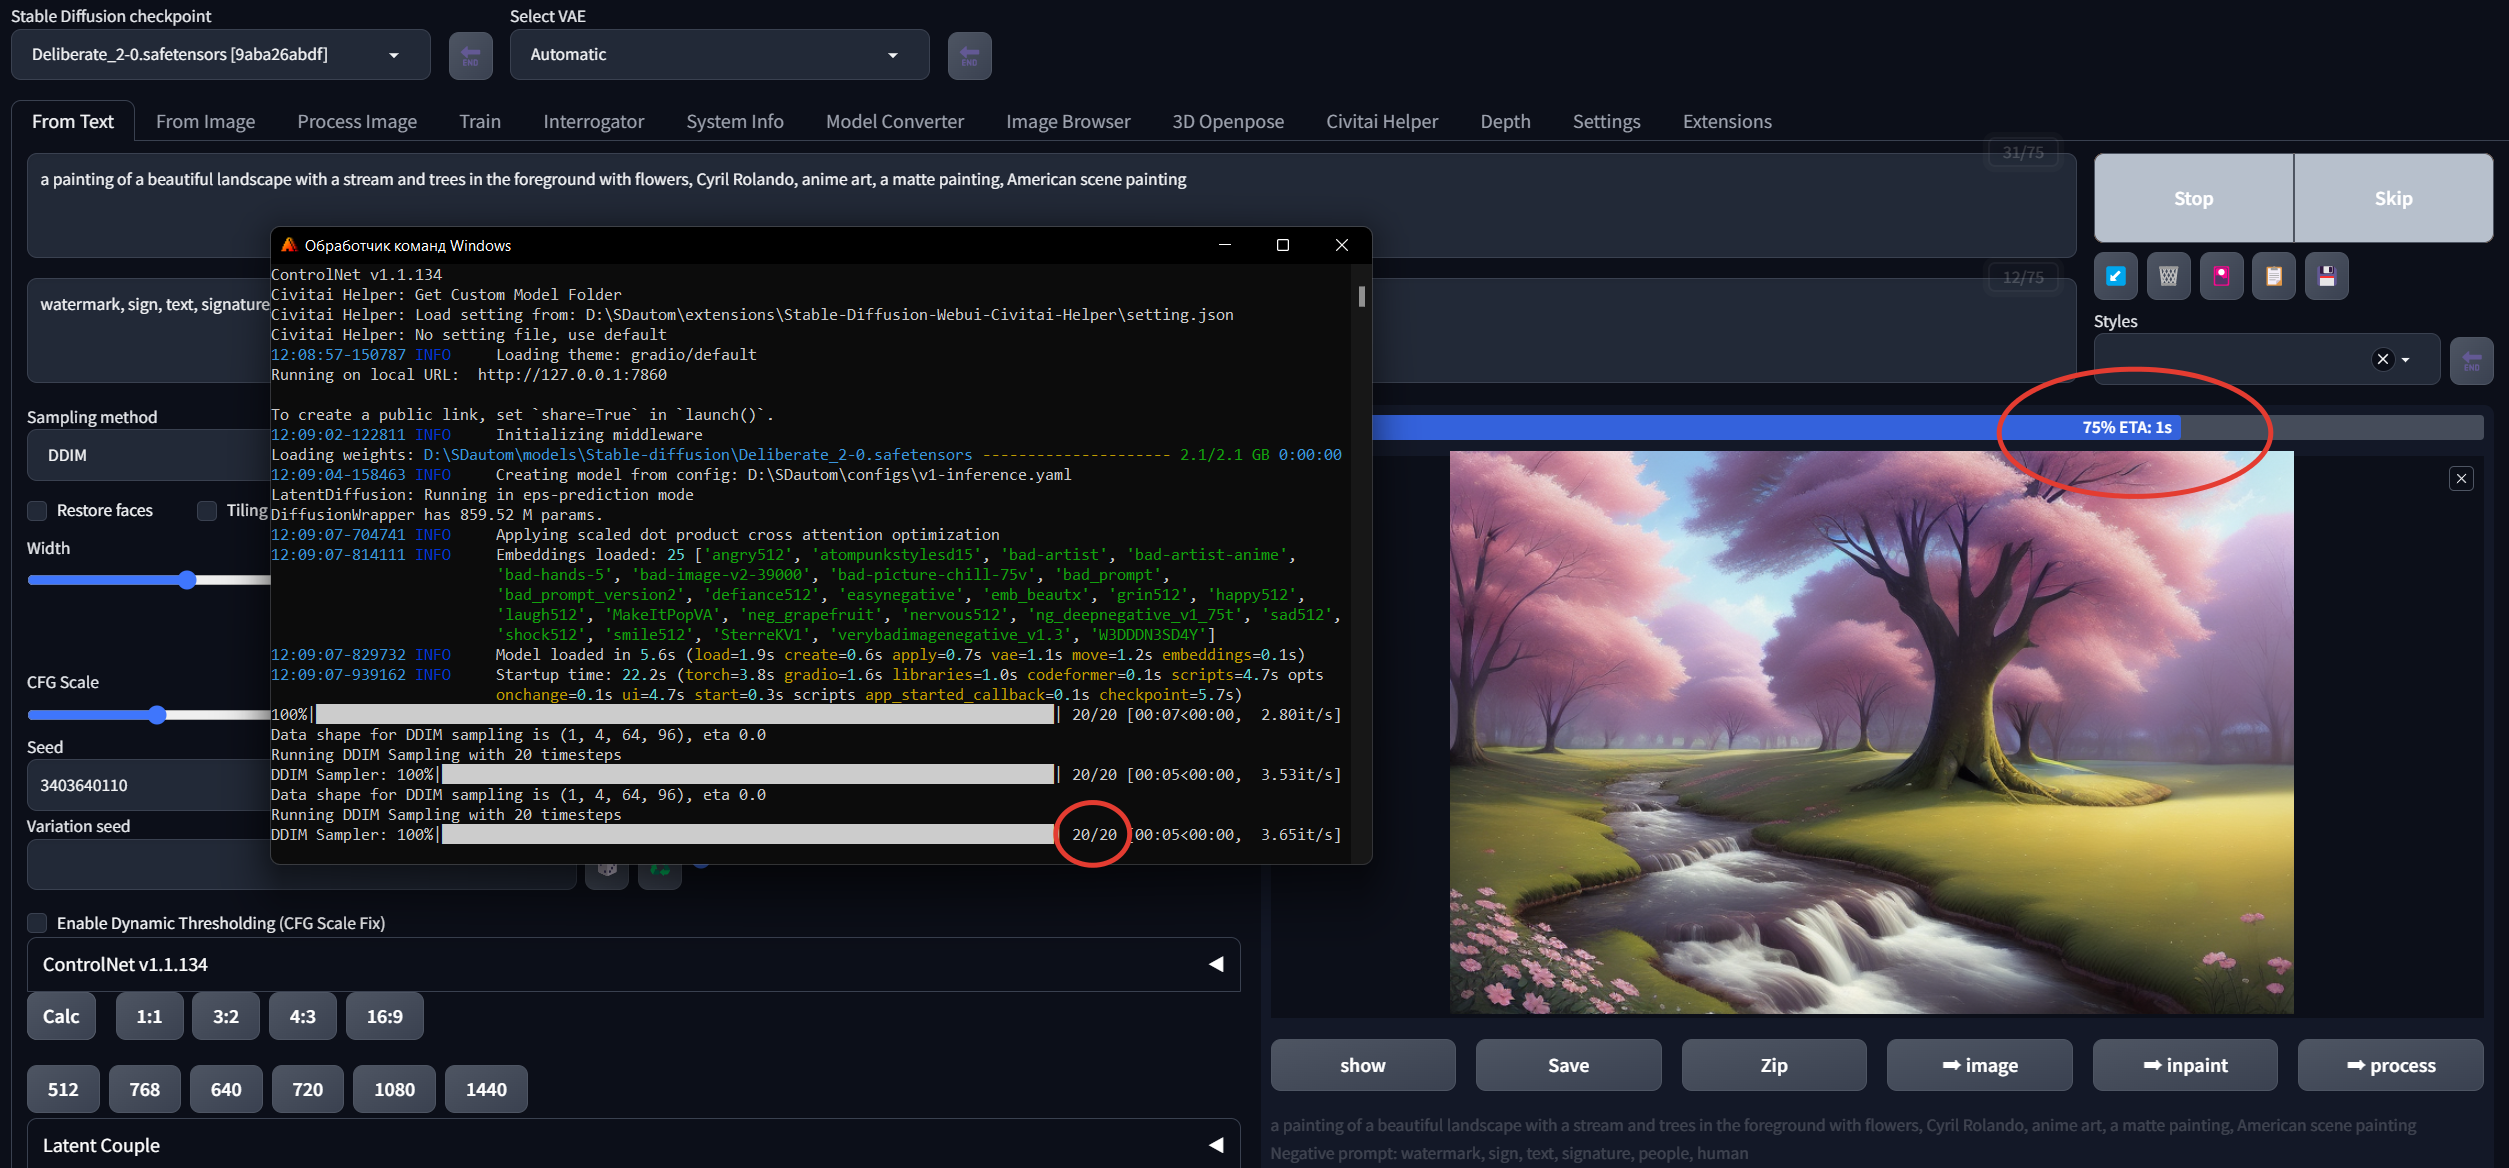
Task: Click the 16:9 aspect ratio button
Action: point(384,1017)
